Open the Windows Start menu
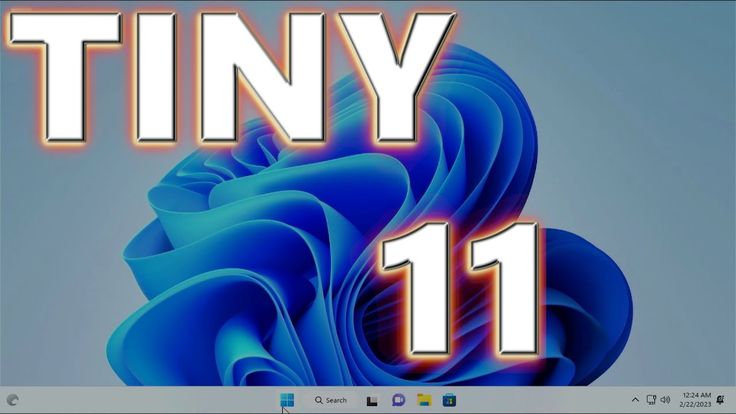This screenshot has height=414, width=736. pyautogui.click(x=287, y=400)
